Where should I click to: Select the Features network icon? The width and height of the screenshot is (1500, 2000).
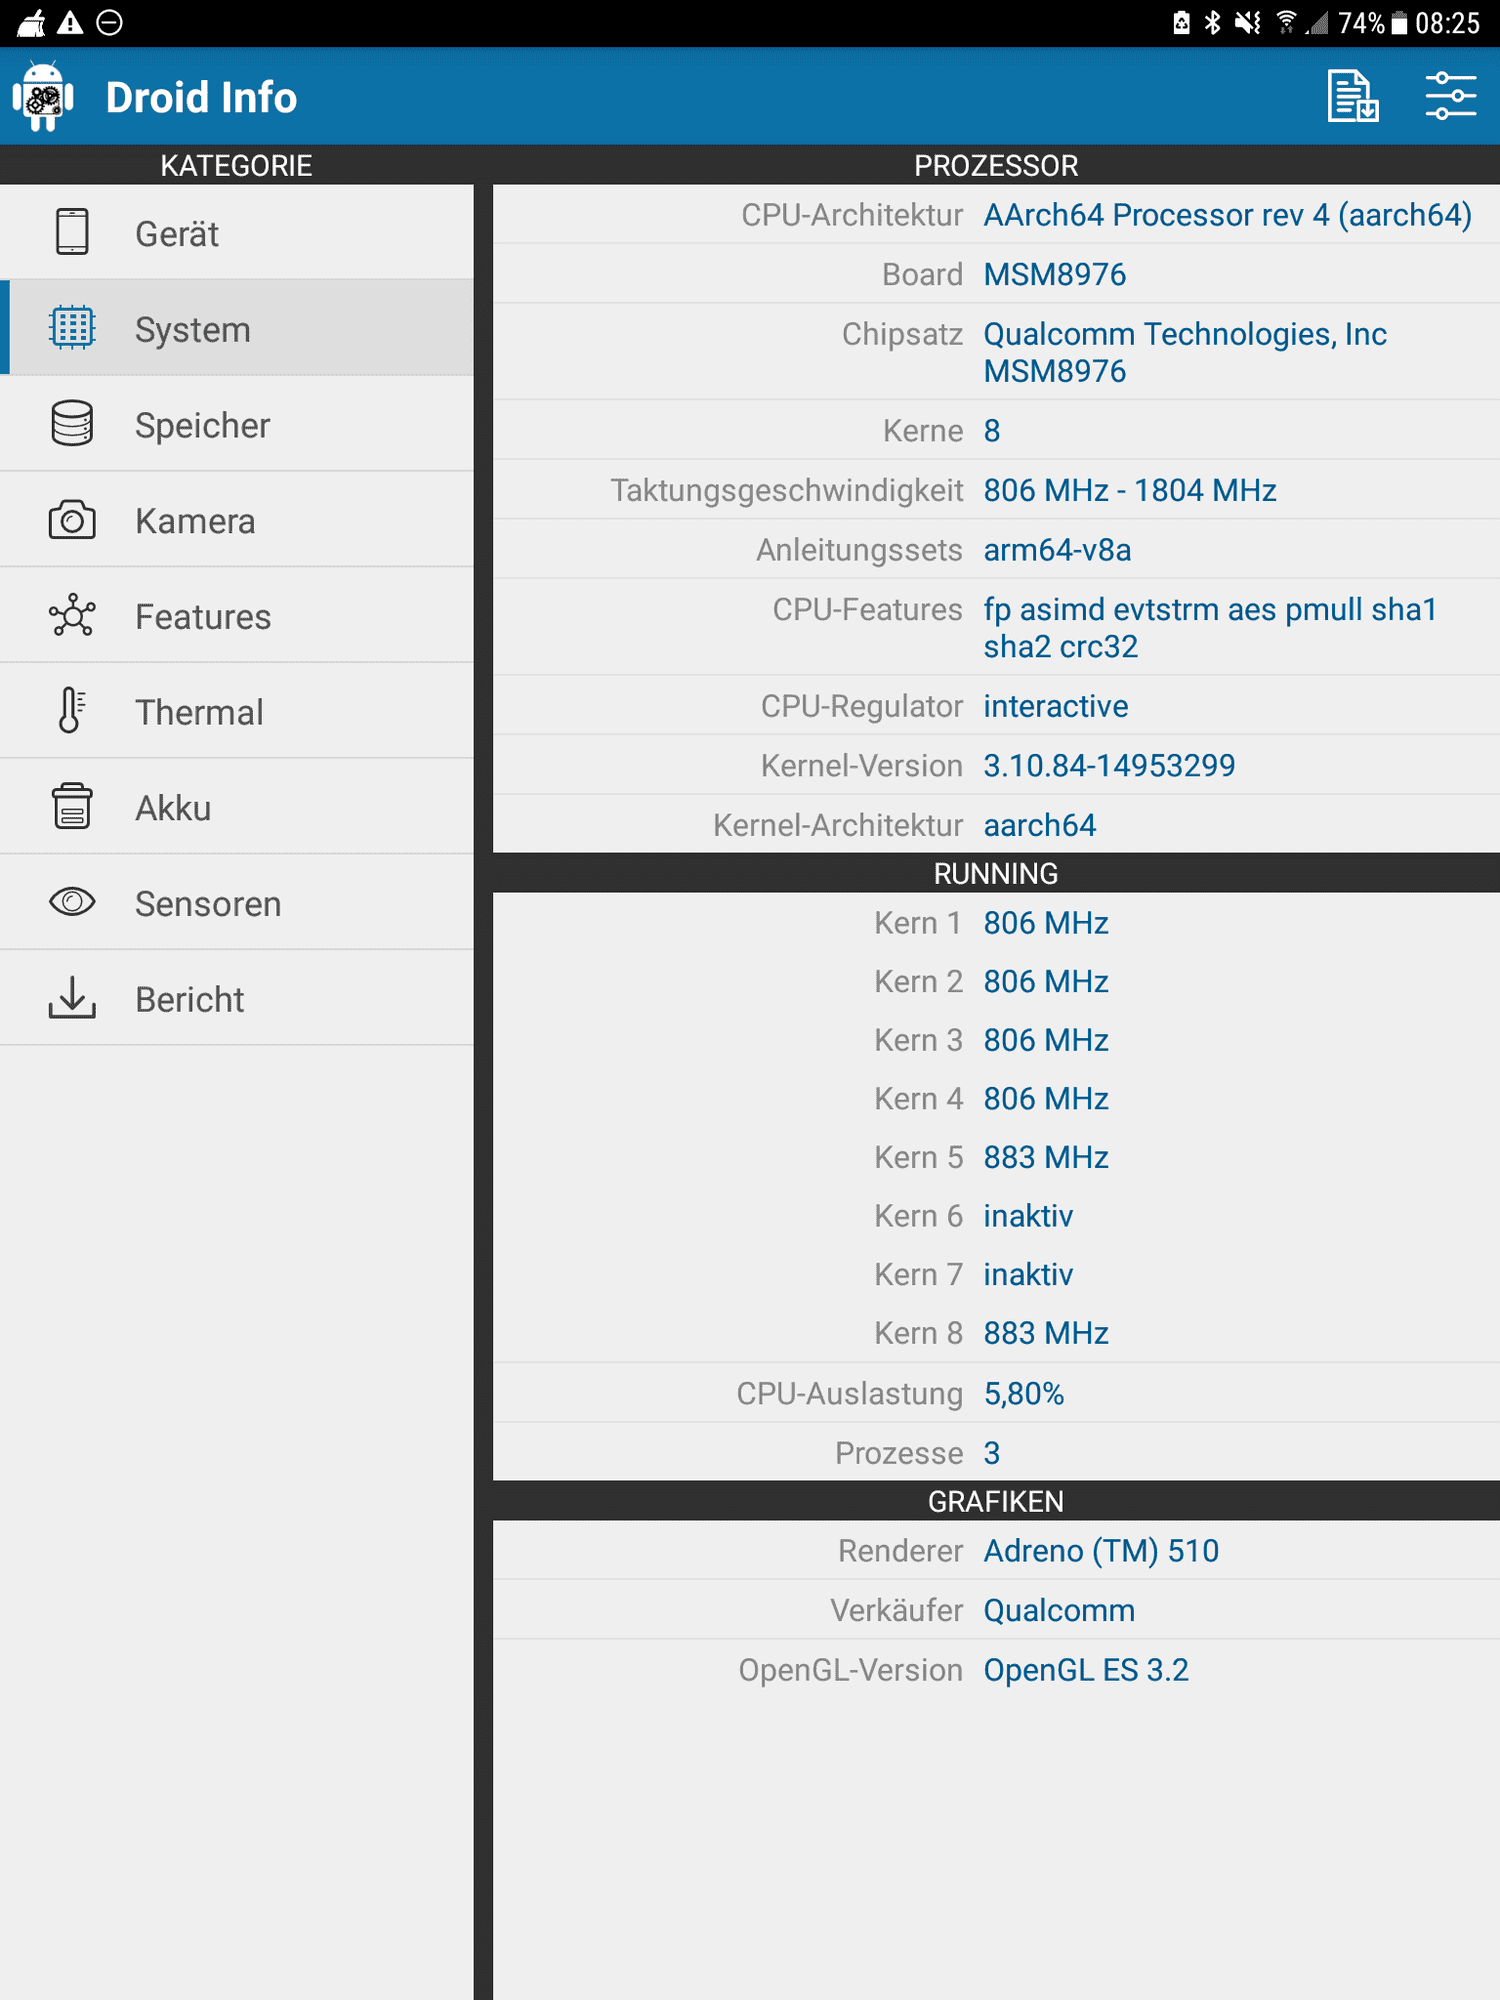coord(72,616)
